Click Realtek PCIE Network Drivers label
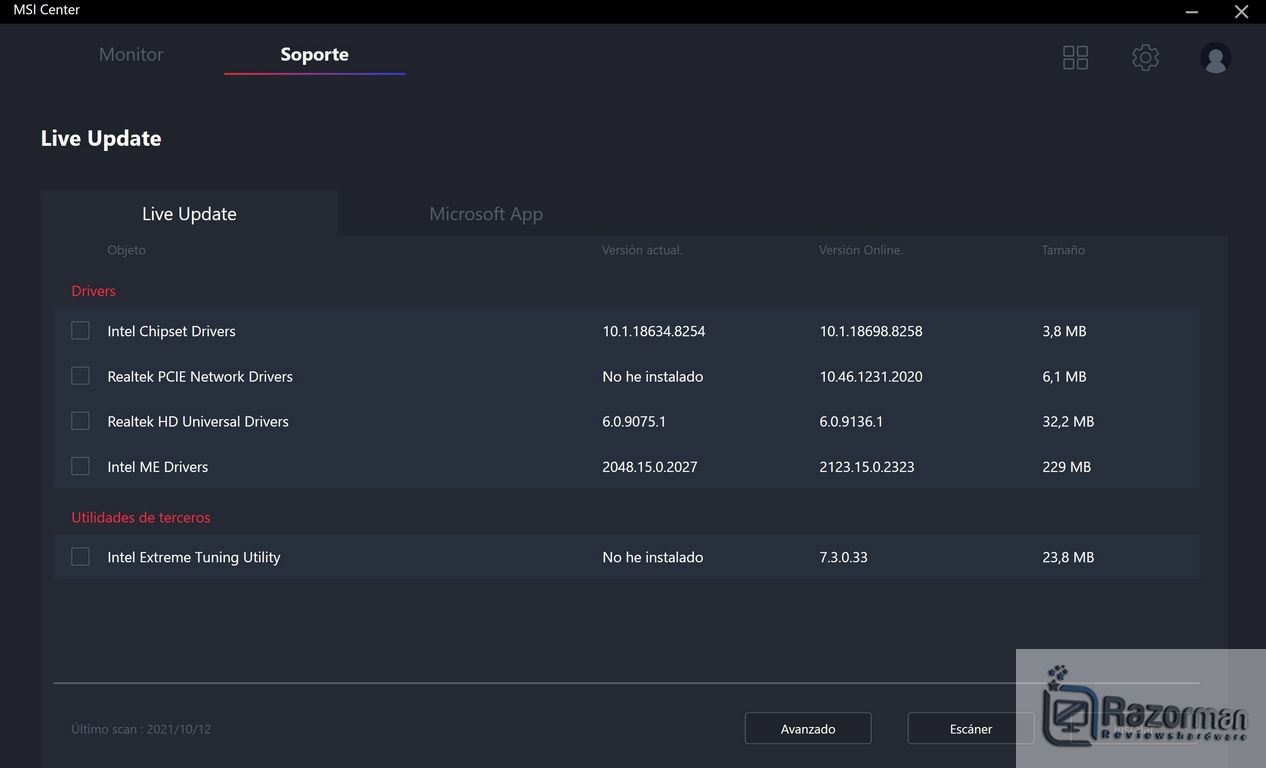 [200, 377]
